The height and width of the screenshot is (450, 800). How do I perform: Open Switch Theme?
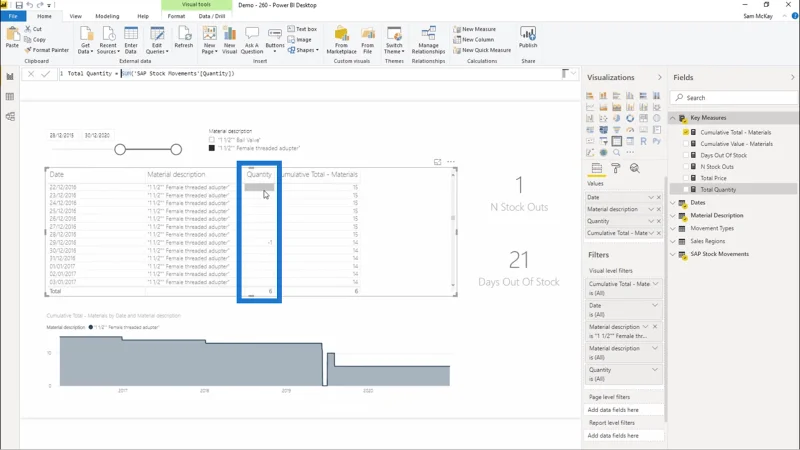(394, 40)
